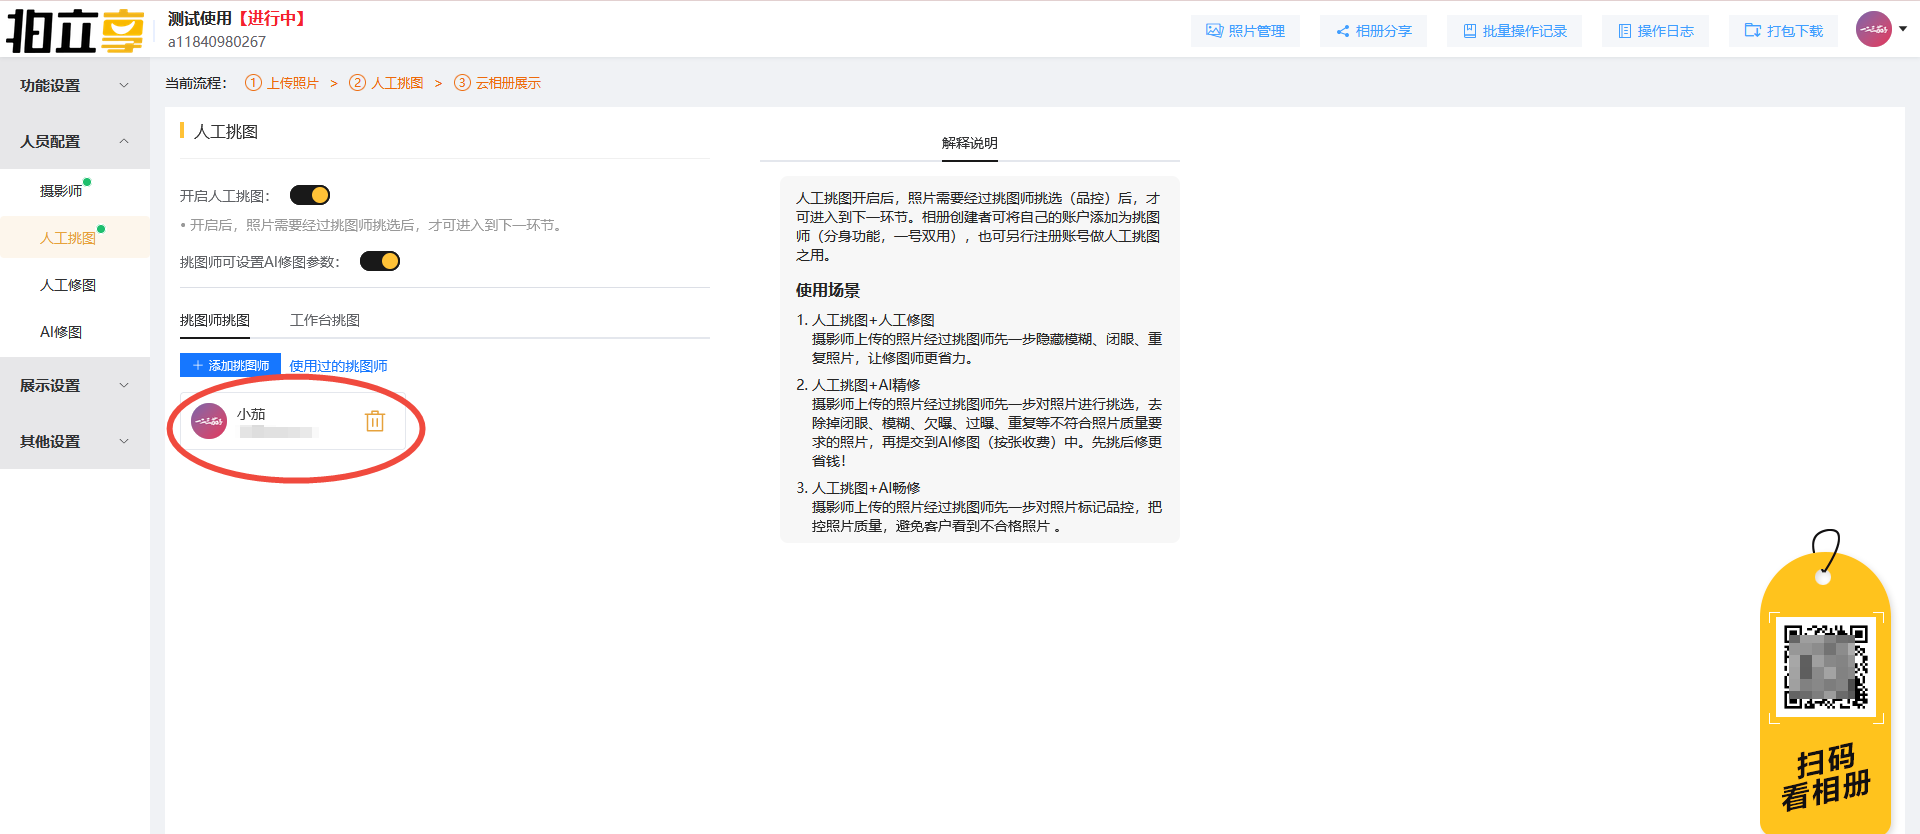Click the 拍立享 logo

point(75,30)
